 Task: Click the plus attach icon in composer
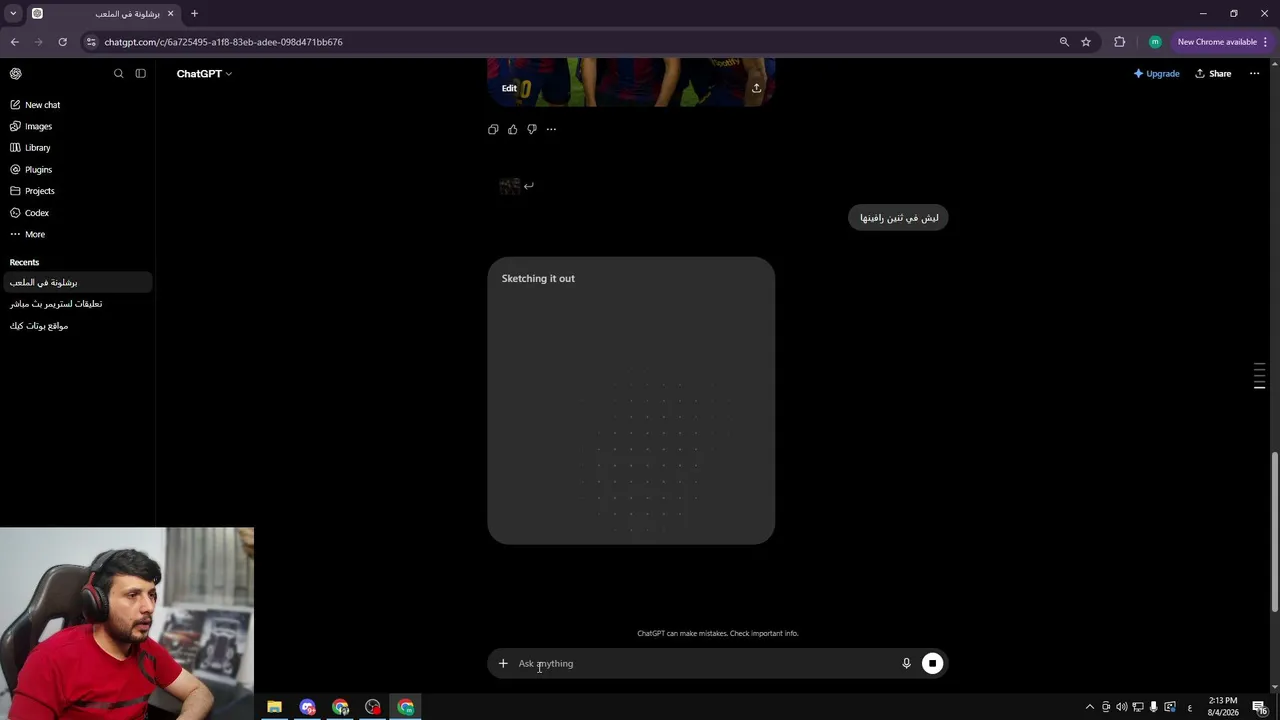(503, 663)
